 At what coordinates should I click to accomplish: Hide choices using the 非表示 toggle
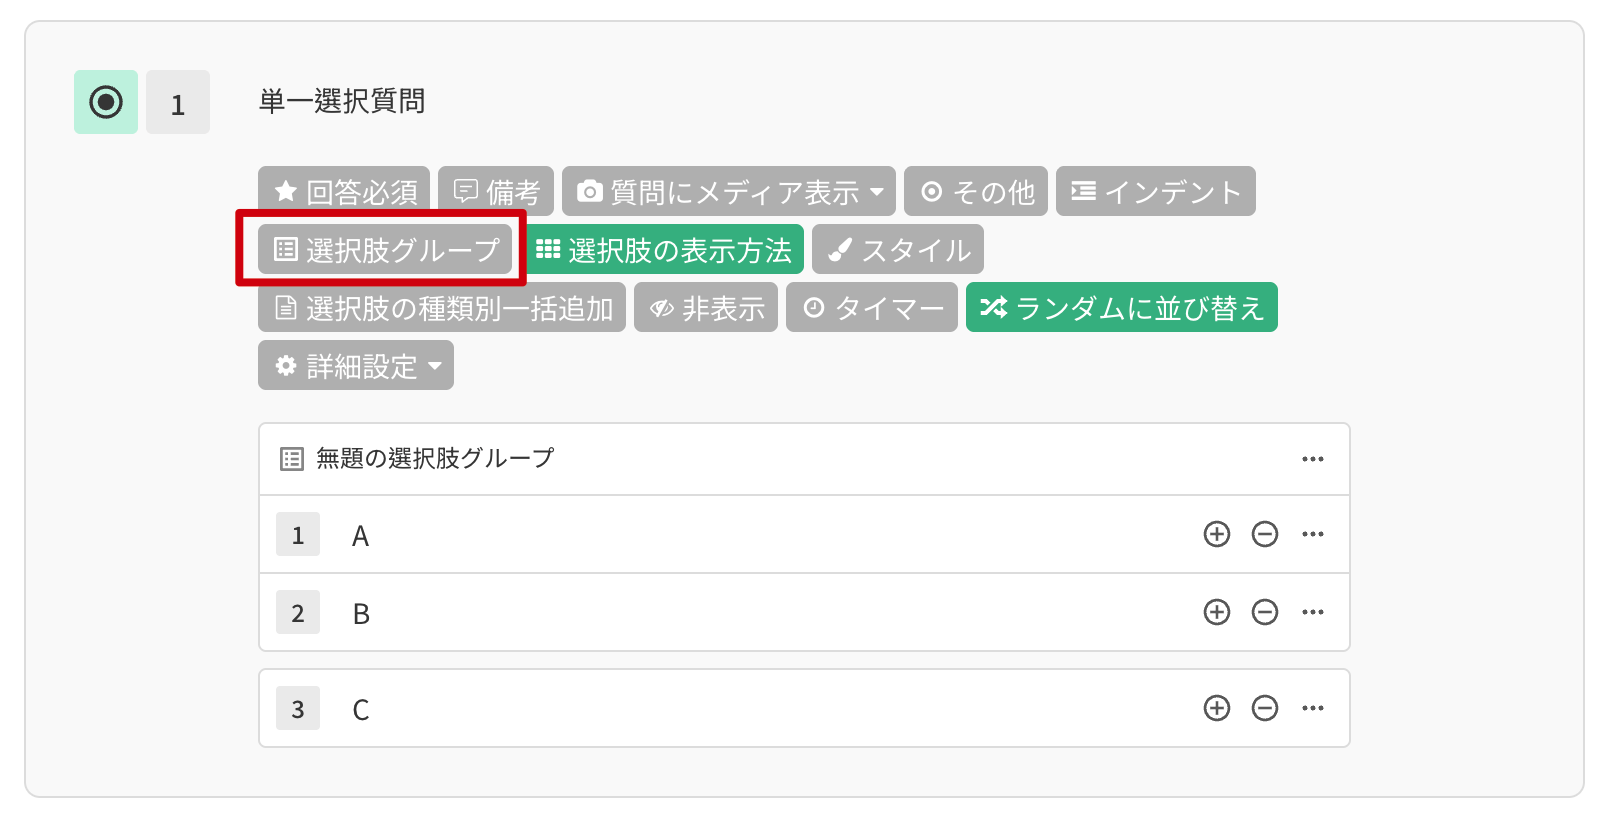[706, 307]
